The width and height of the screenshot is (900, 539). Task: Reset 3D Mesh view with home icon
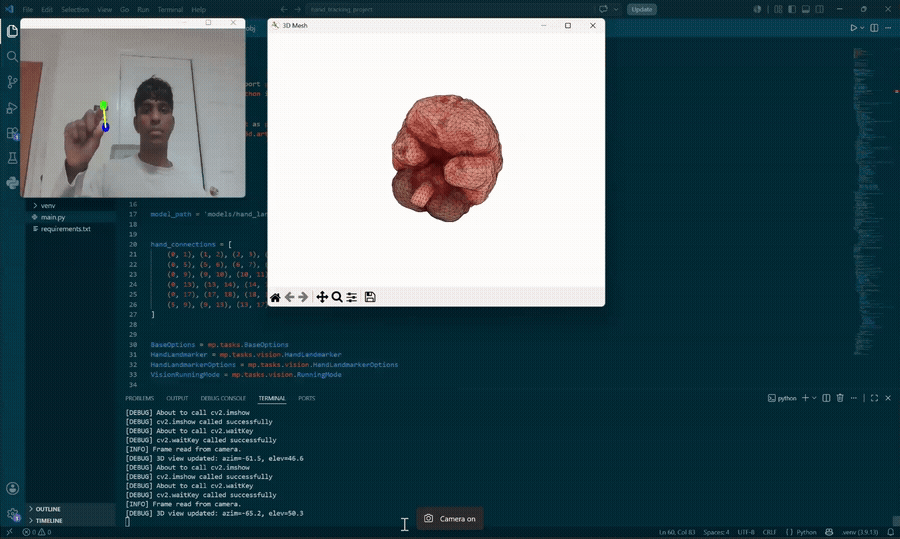(276, 297)
